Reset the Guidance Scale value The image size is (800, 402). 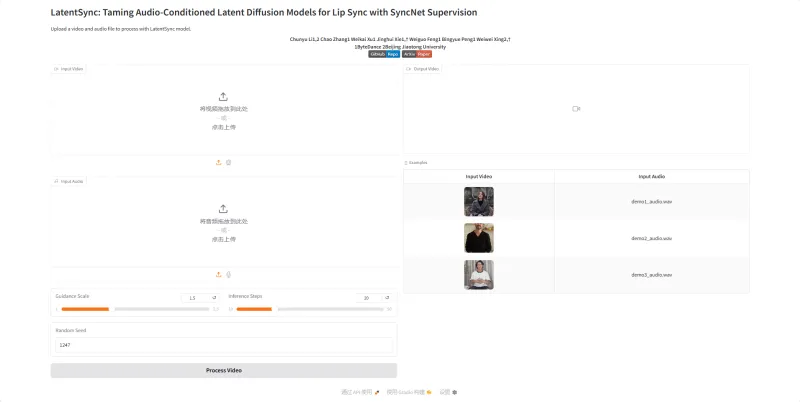(214, 298)
